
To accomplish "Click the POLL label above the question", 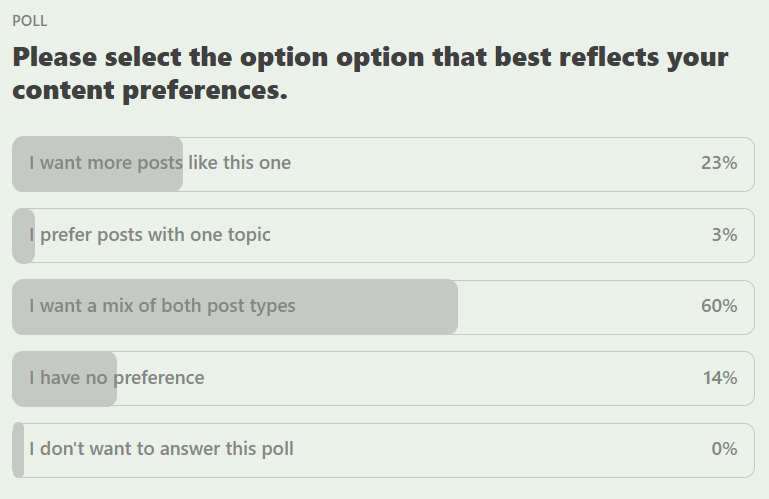I will tap(30, 21).
